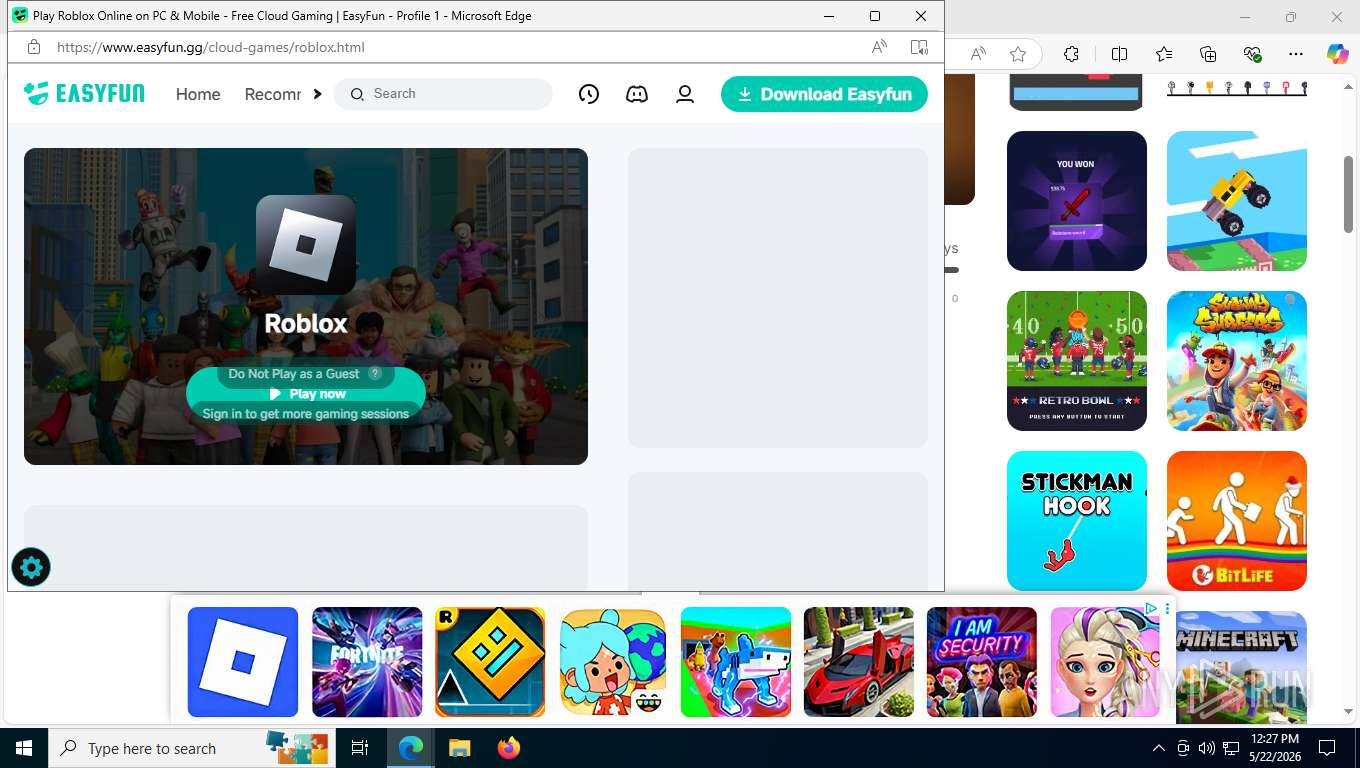Open the blue blocky dog game tile
1360x768 pixels.
coord(736,662)
